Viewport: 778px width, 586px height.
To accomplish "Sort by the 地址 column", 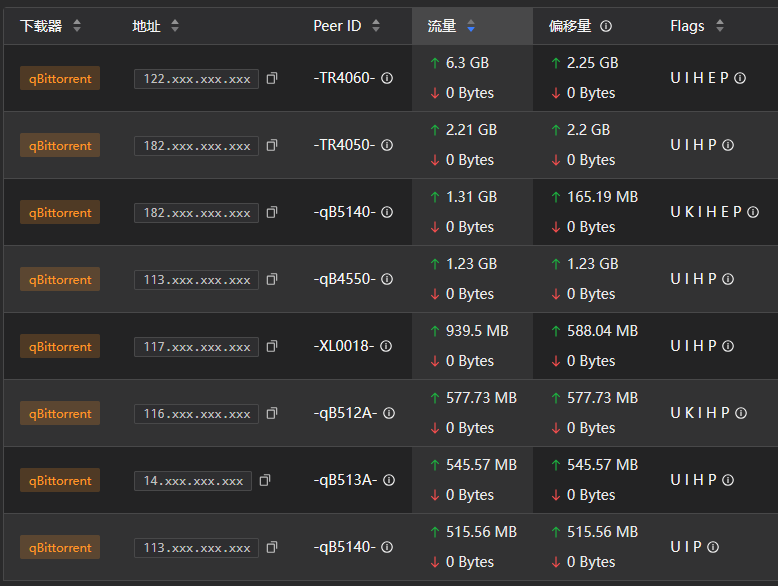I will click(x=175, y=26).
